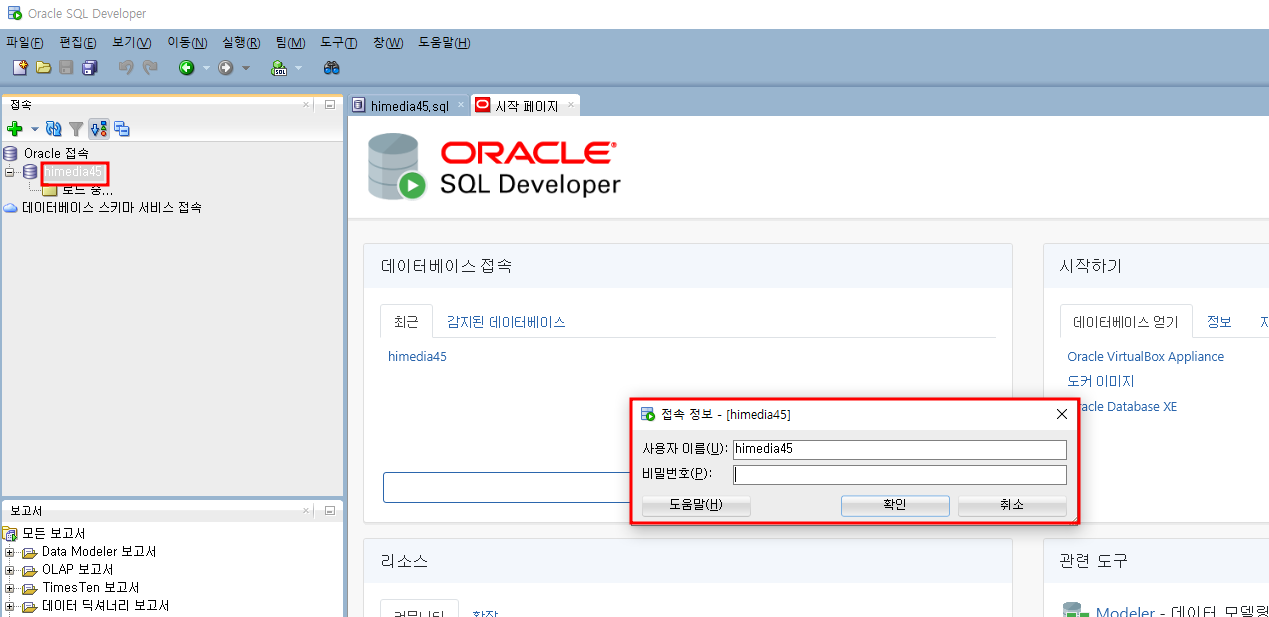This screenshot has width=1269, height=617.
Task: Close the himedia45.sql tab
Action: 461,105
